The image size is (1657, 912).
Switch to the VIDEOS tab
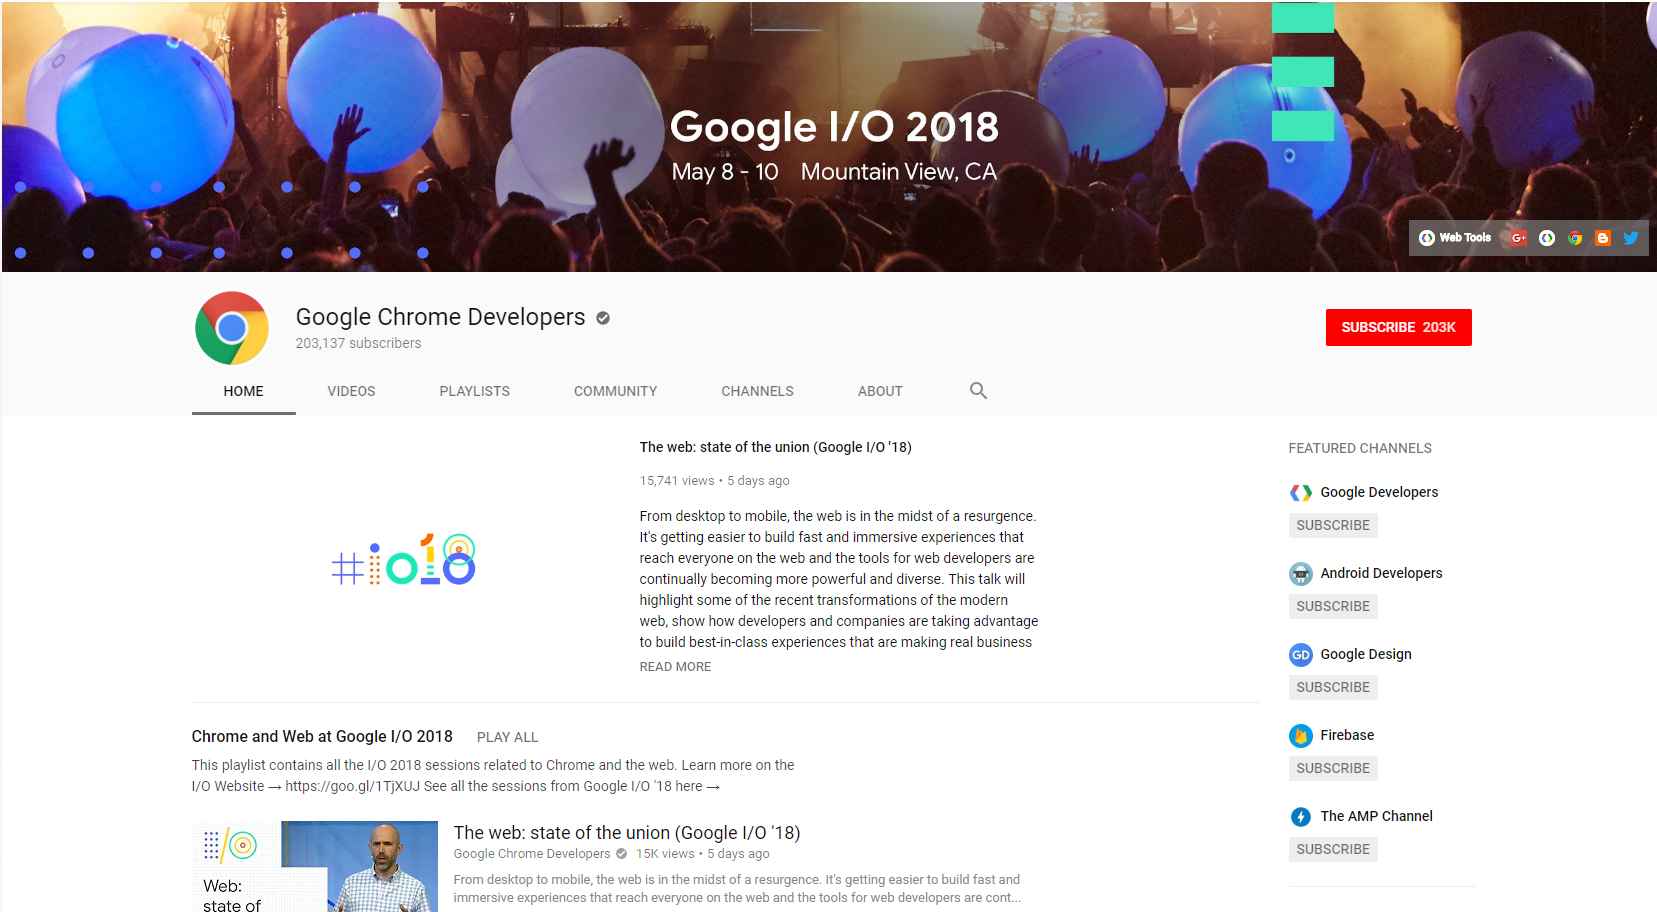coord(351,391)
